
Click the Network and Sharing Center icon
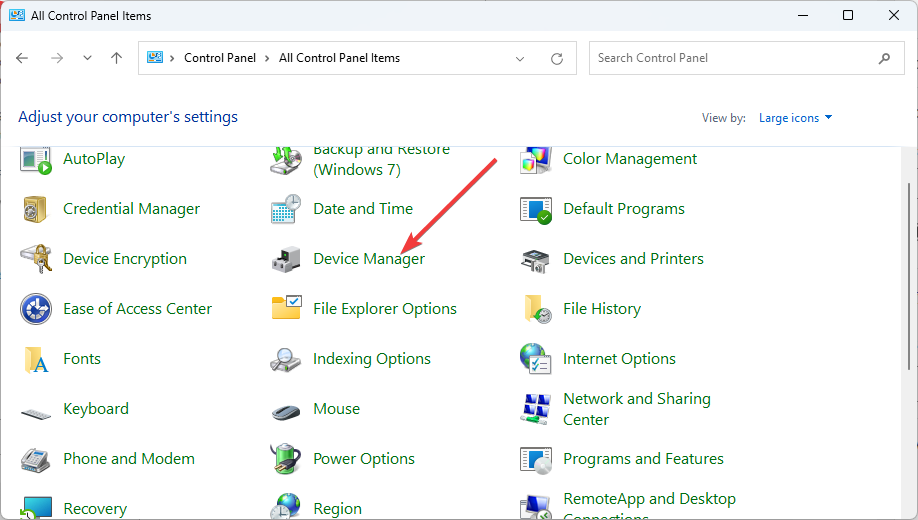tap(536, 409)
